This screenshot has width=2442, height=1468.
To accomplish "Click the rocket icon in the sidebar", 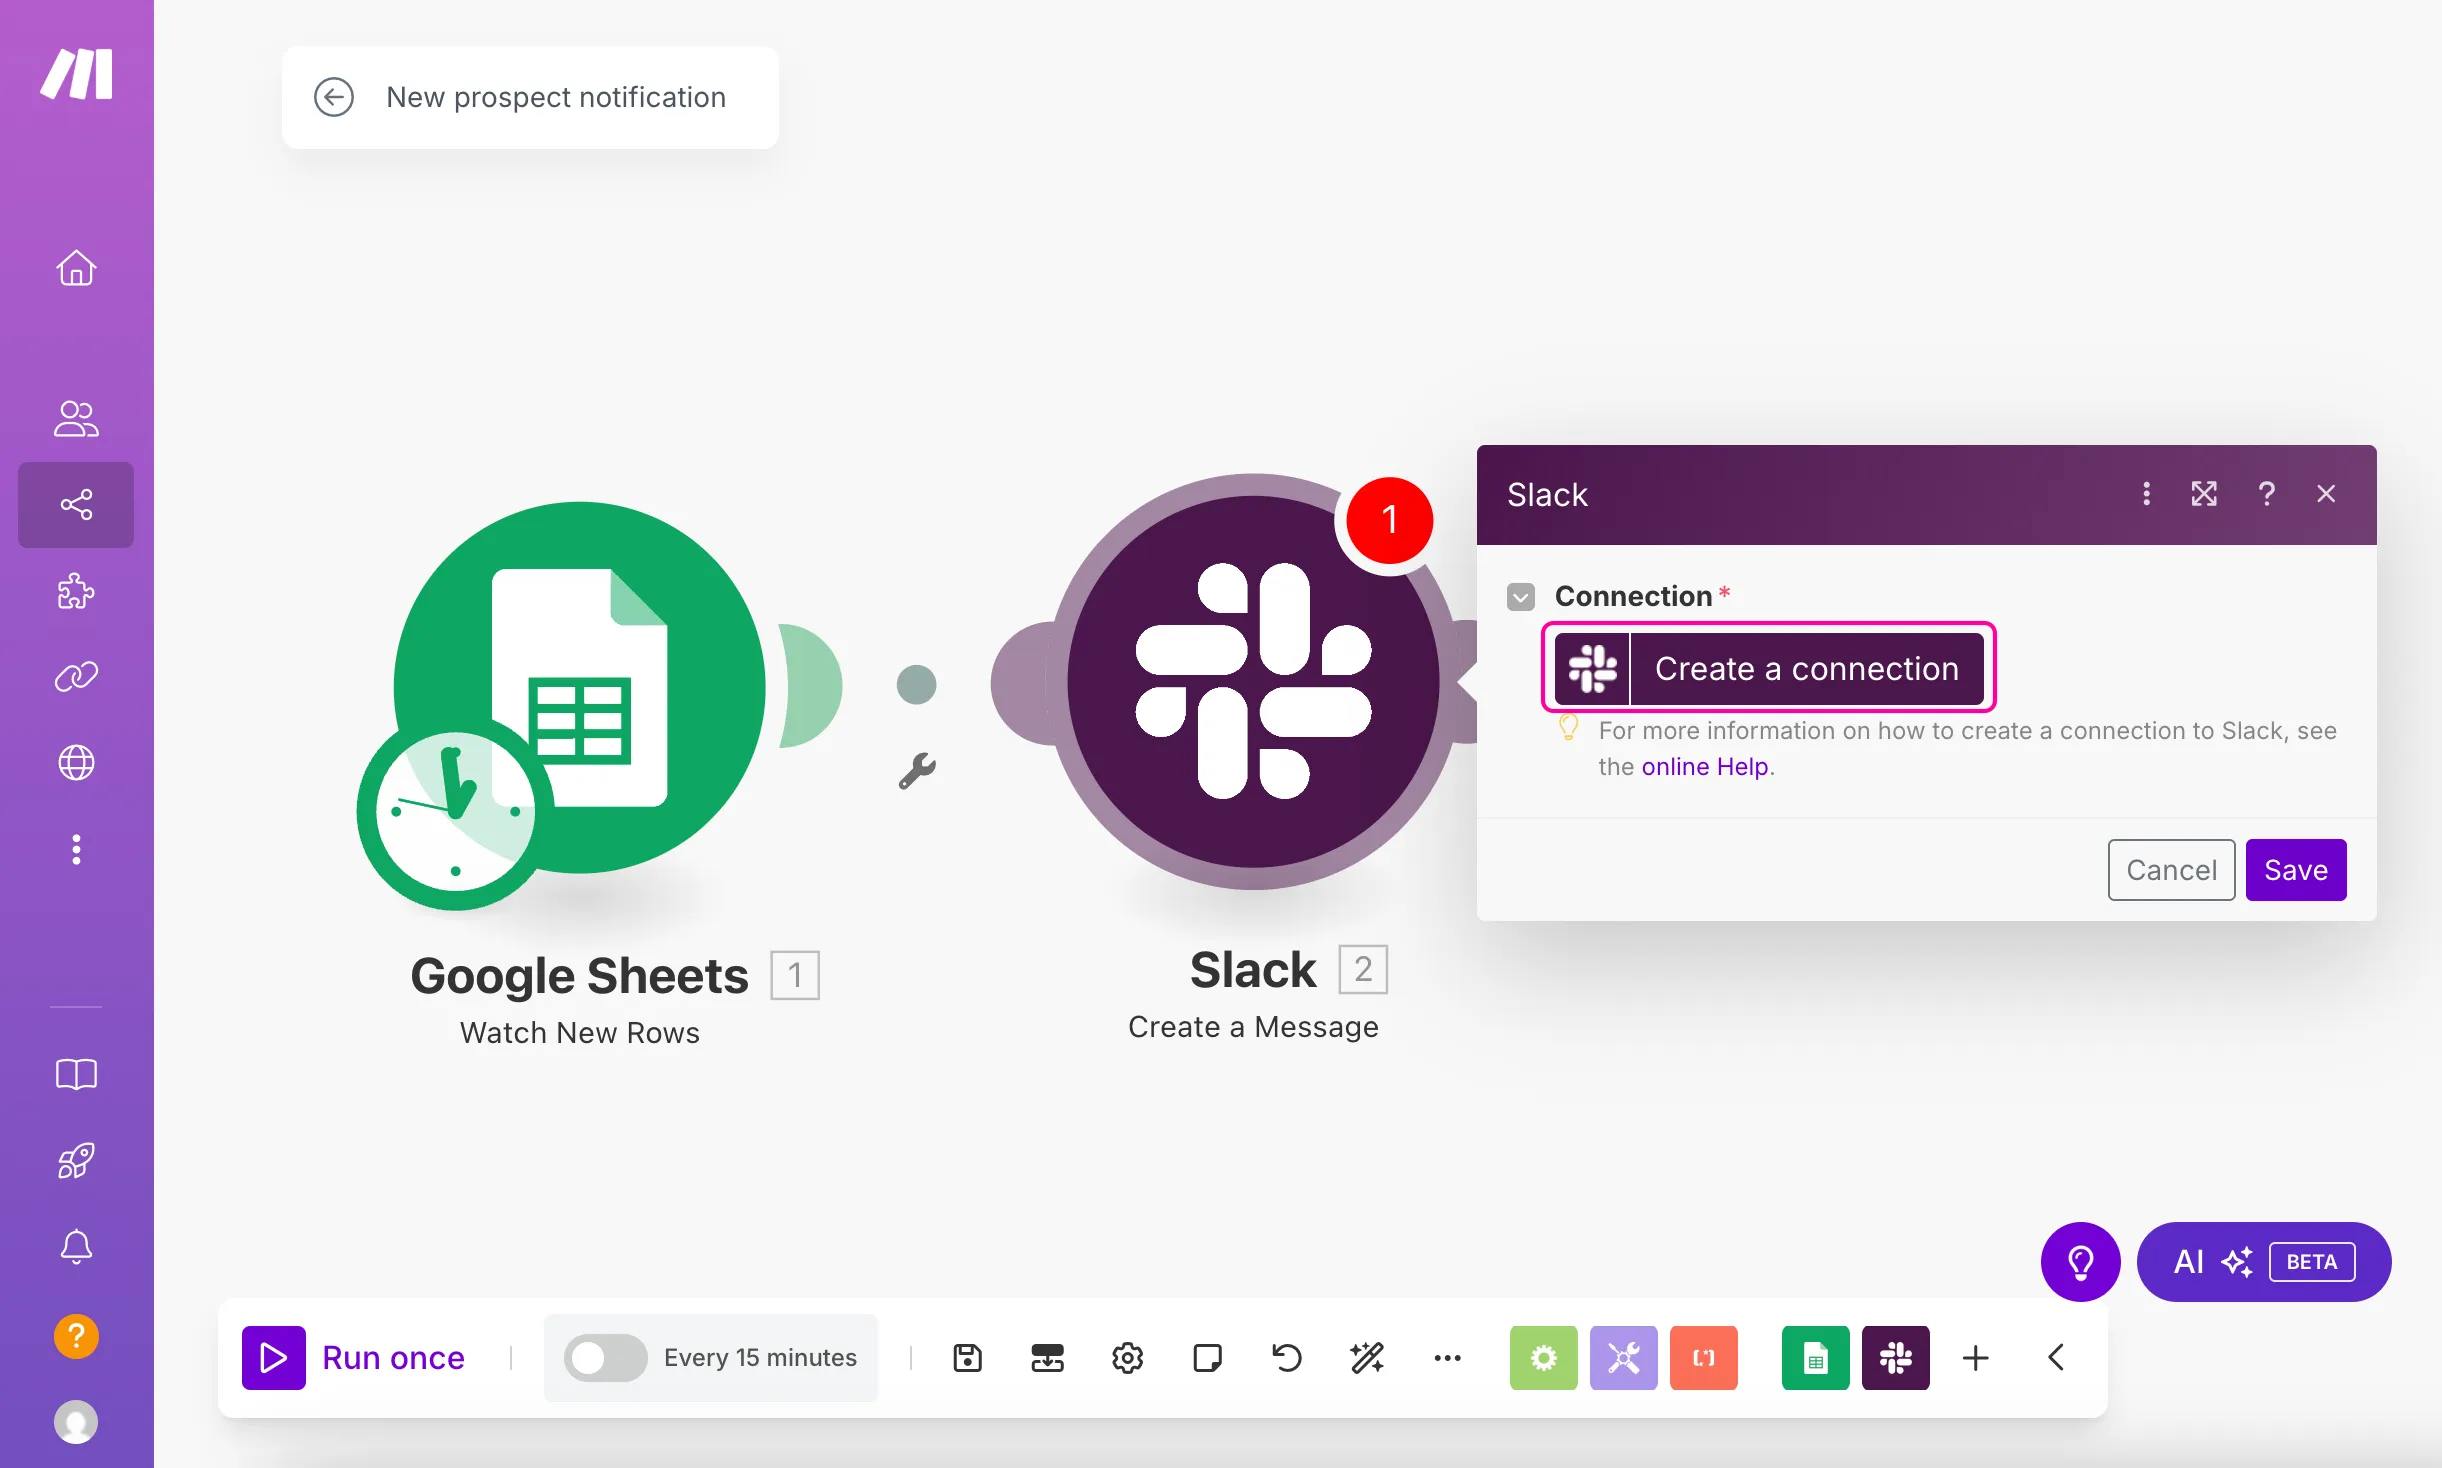I will click(76, 1161).
